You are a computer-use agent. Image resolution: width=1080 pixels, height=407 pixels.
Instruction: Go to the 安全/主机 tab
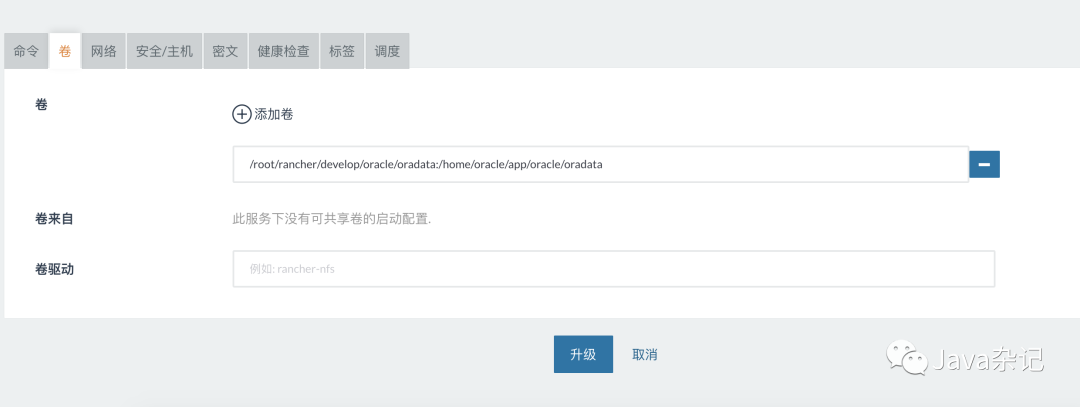point(165,51)
